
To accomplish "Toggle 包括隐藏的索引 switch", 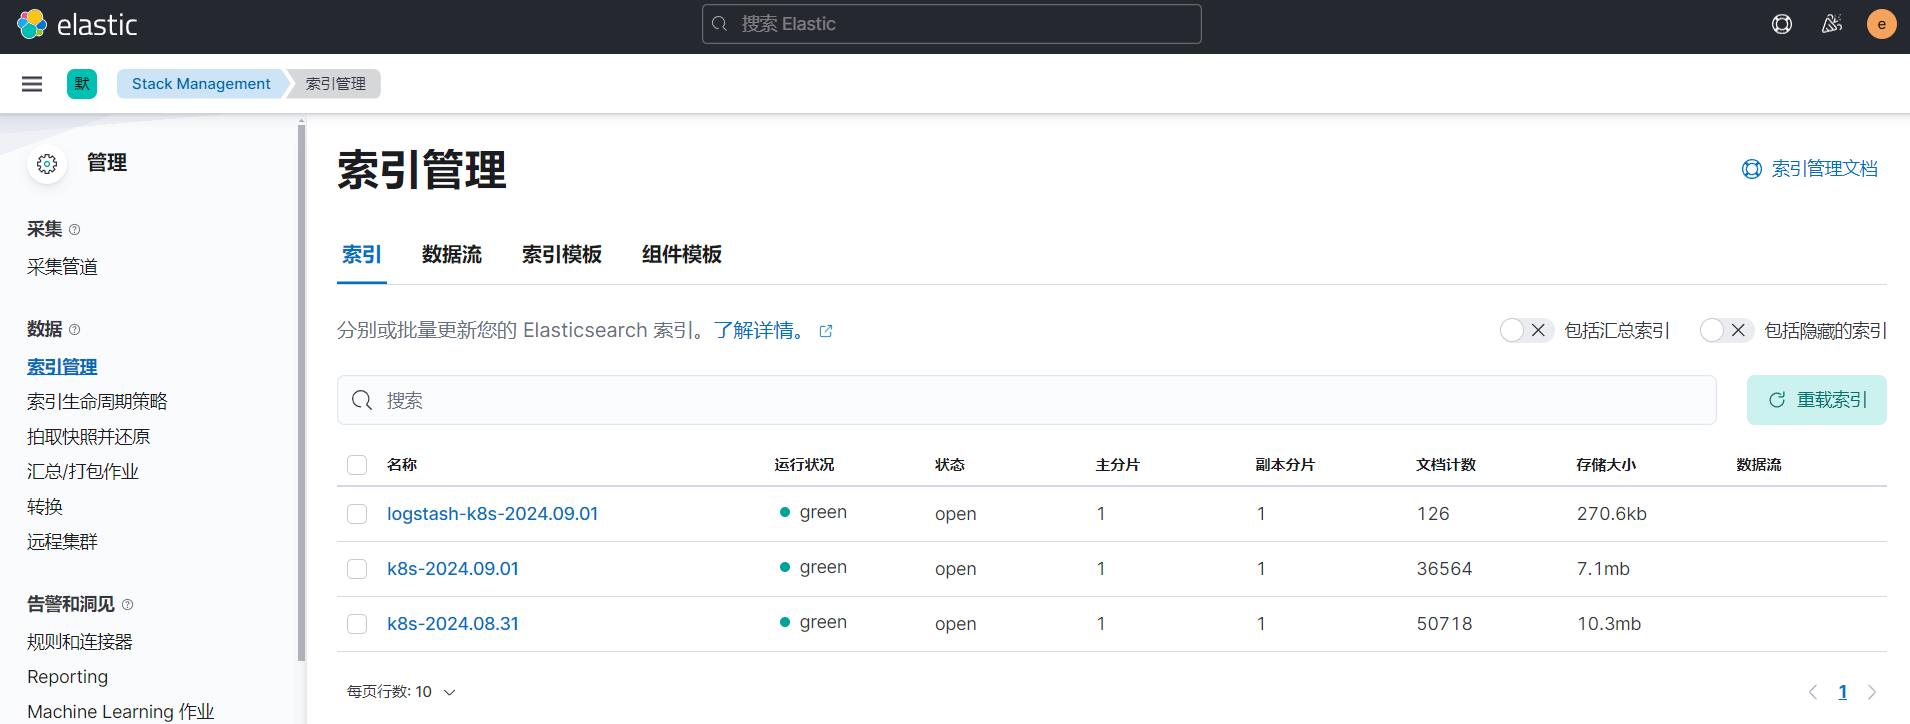I will 1727,330.
